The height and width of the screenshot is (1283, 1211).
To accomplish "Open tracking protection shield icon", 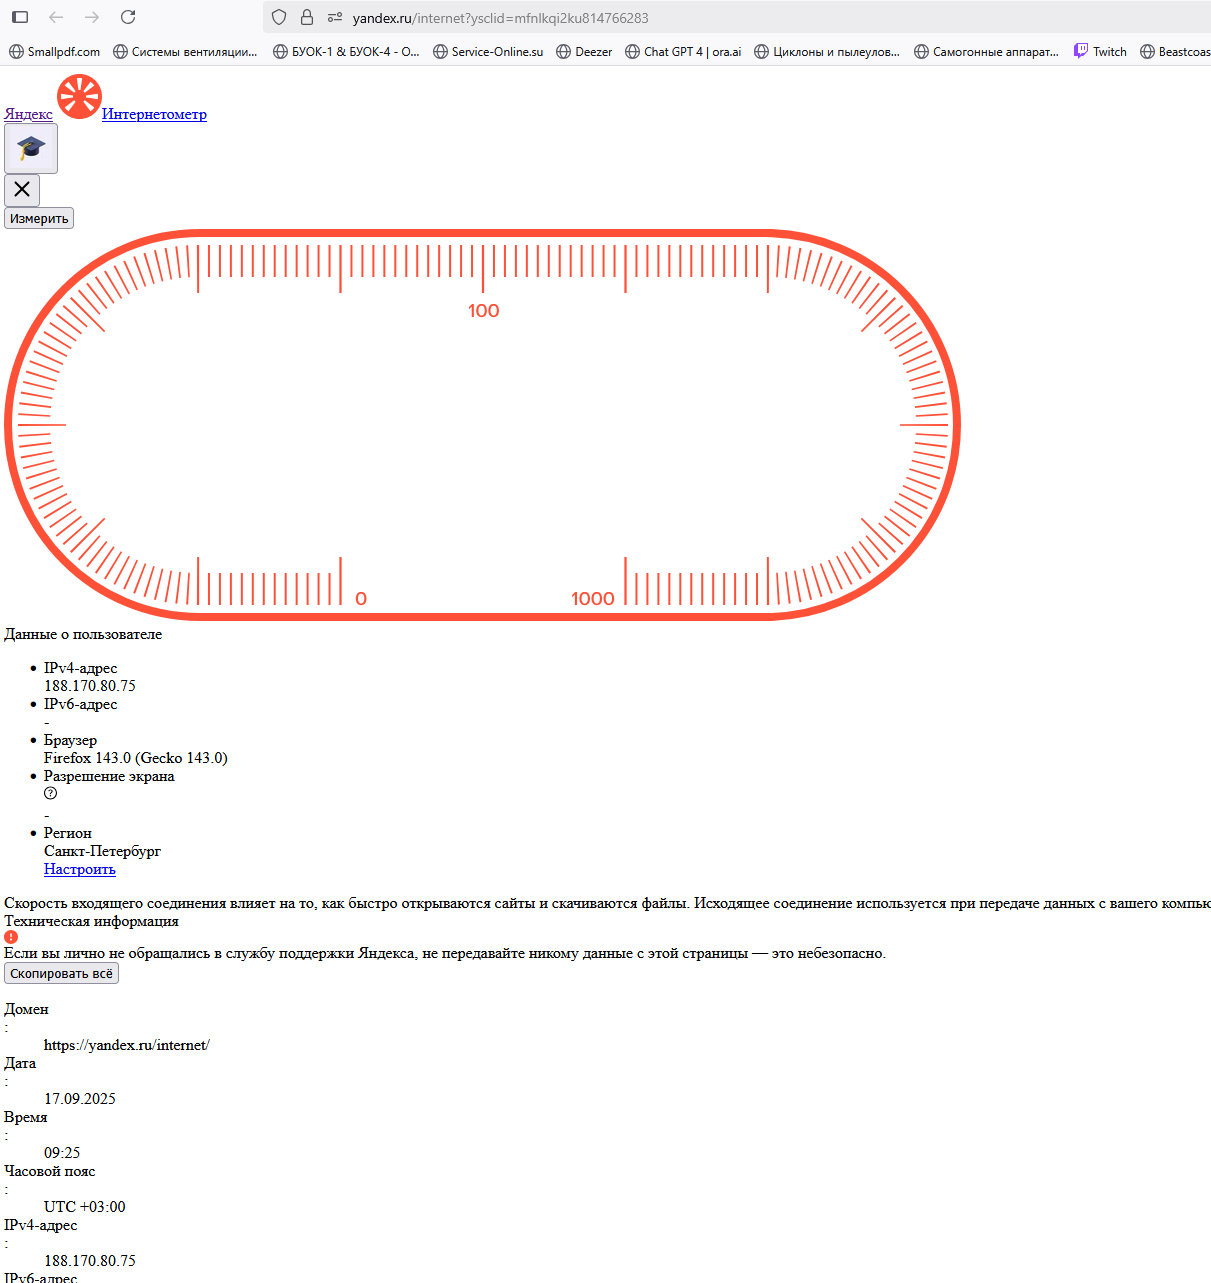I will tap(280, 17).
